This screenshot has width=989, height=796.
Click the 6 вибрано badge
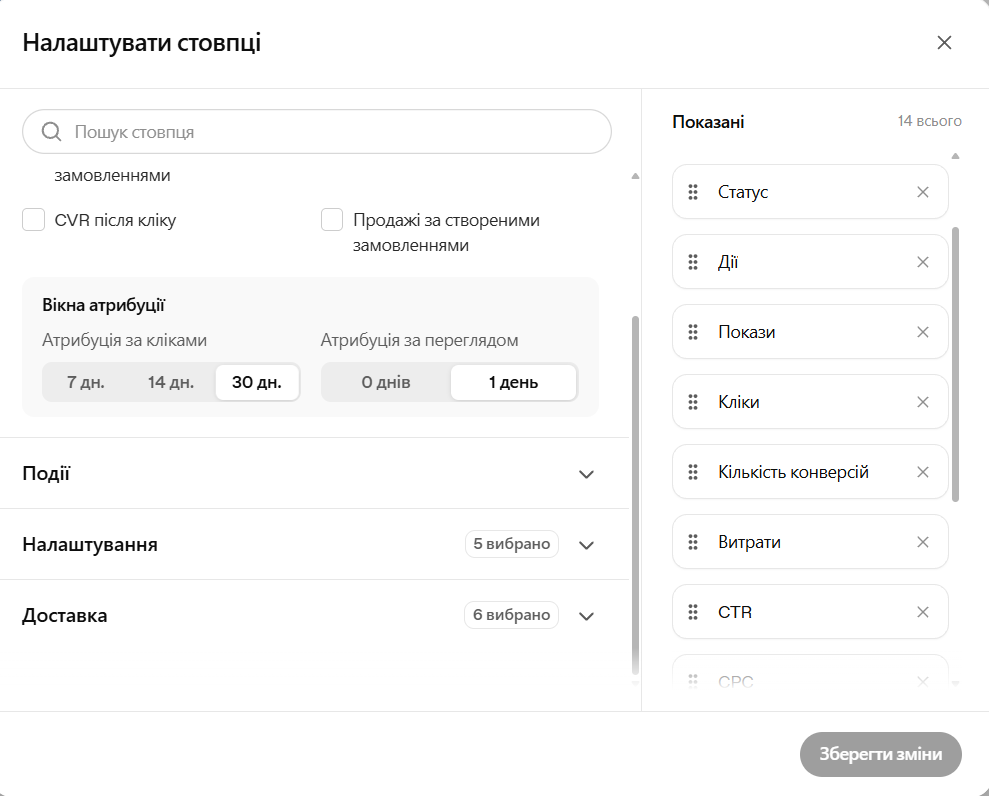[512, 615]
